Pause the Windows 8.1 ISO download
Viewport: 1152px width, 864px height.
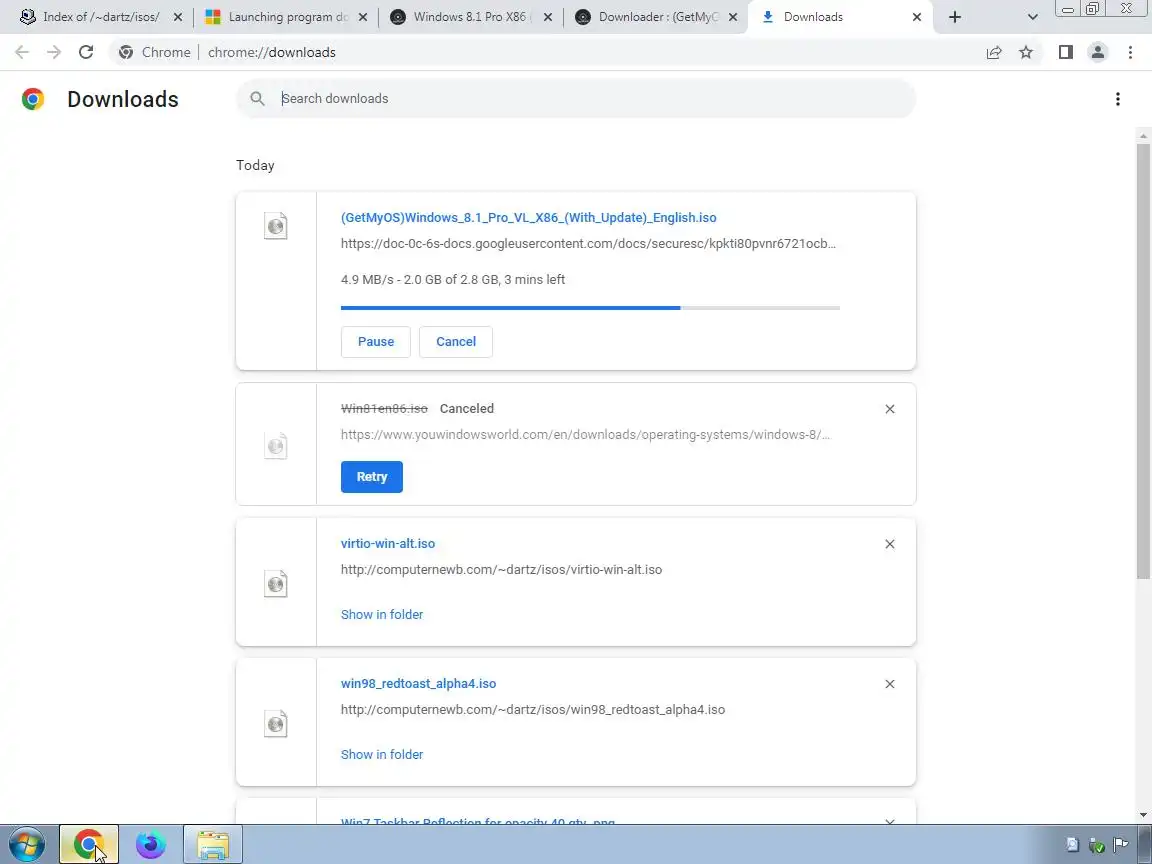[x=375, y=342]
